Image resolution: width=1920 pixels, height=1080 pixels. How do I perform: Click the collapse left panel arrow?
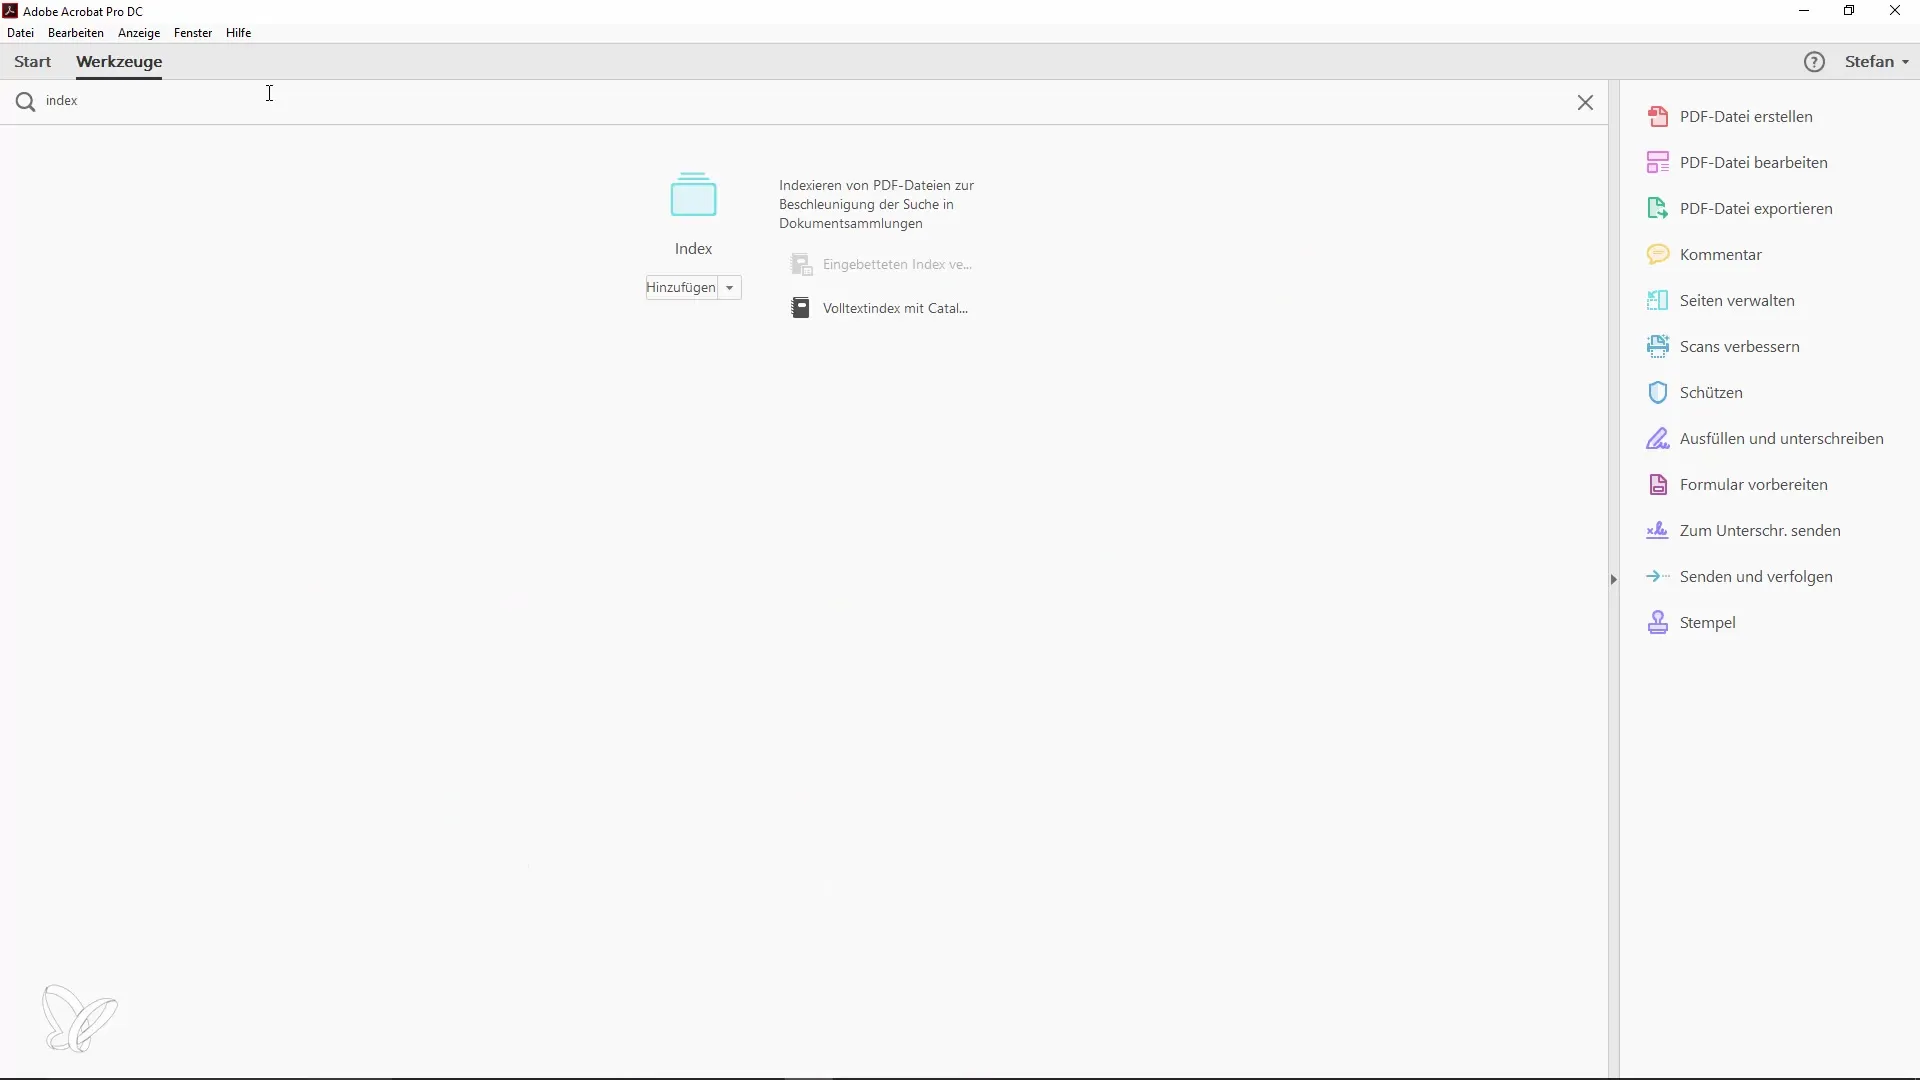1613,580
